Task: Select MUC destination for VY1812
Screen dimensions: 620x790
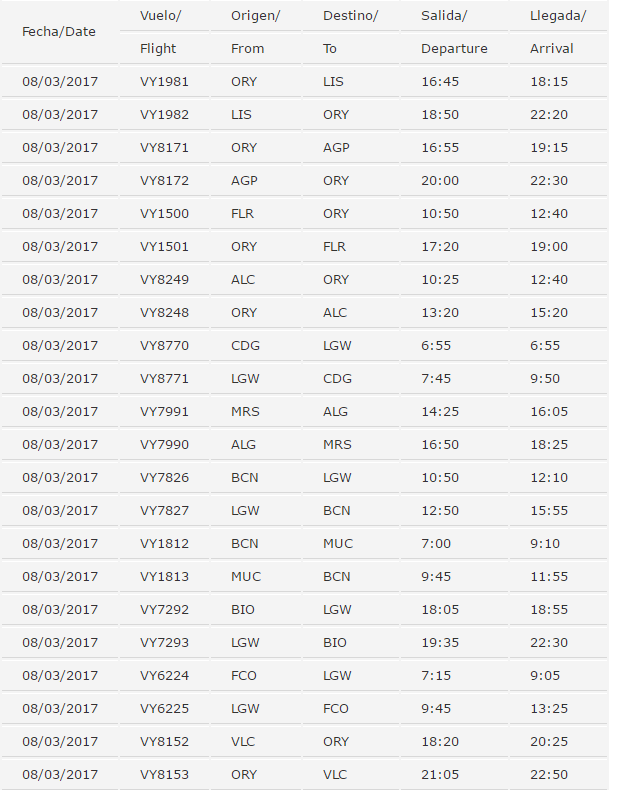Action: [338, 544]
